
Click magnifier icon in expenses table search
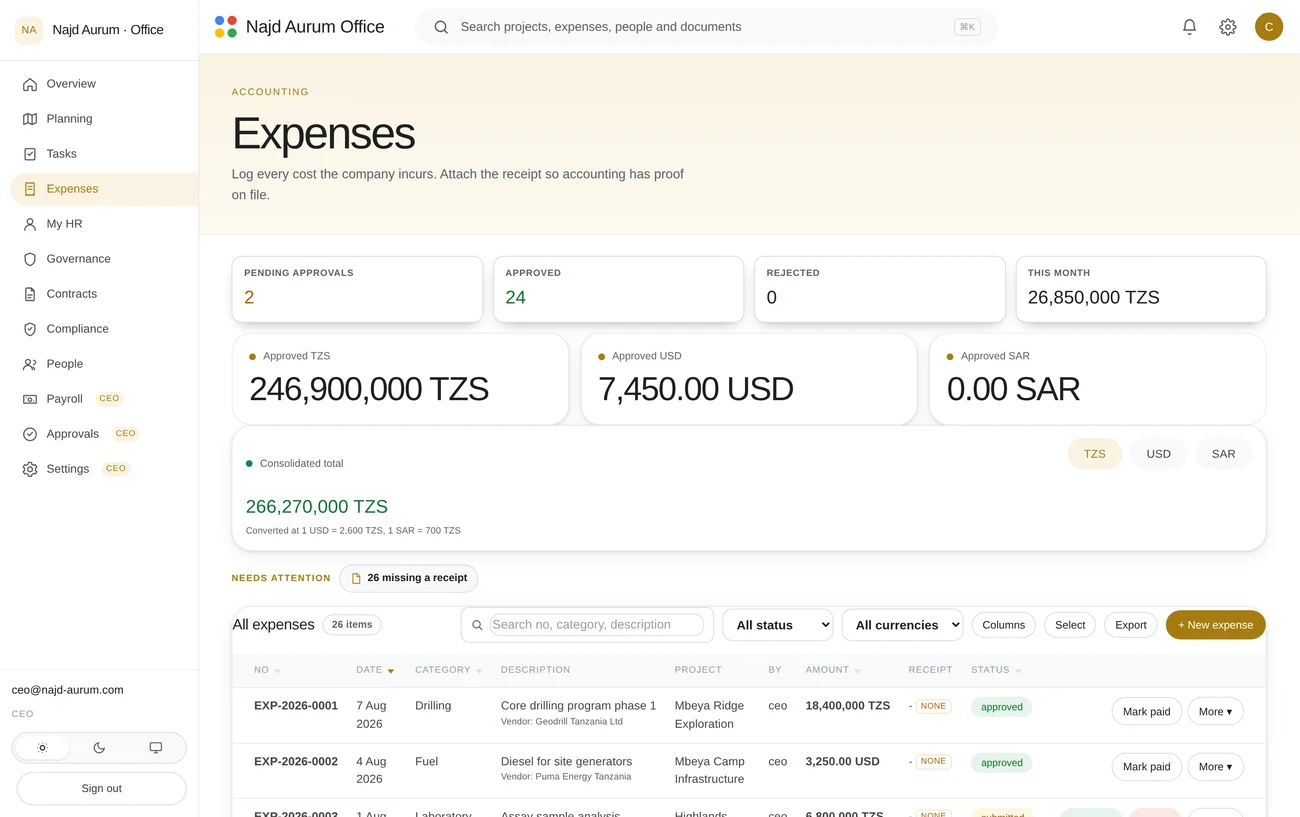pyautogui.click(x=477, y=625)
